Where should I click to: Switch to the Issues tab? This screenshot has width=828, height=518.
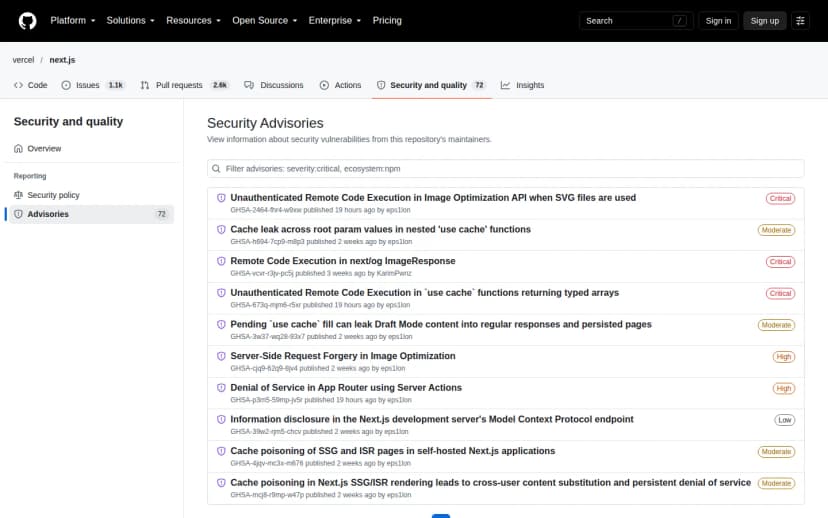click(93, 85)
